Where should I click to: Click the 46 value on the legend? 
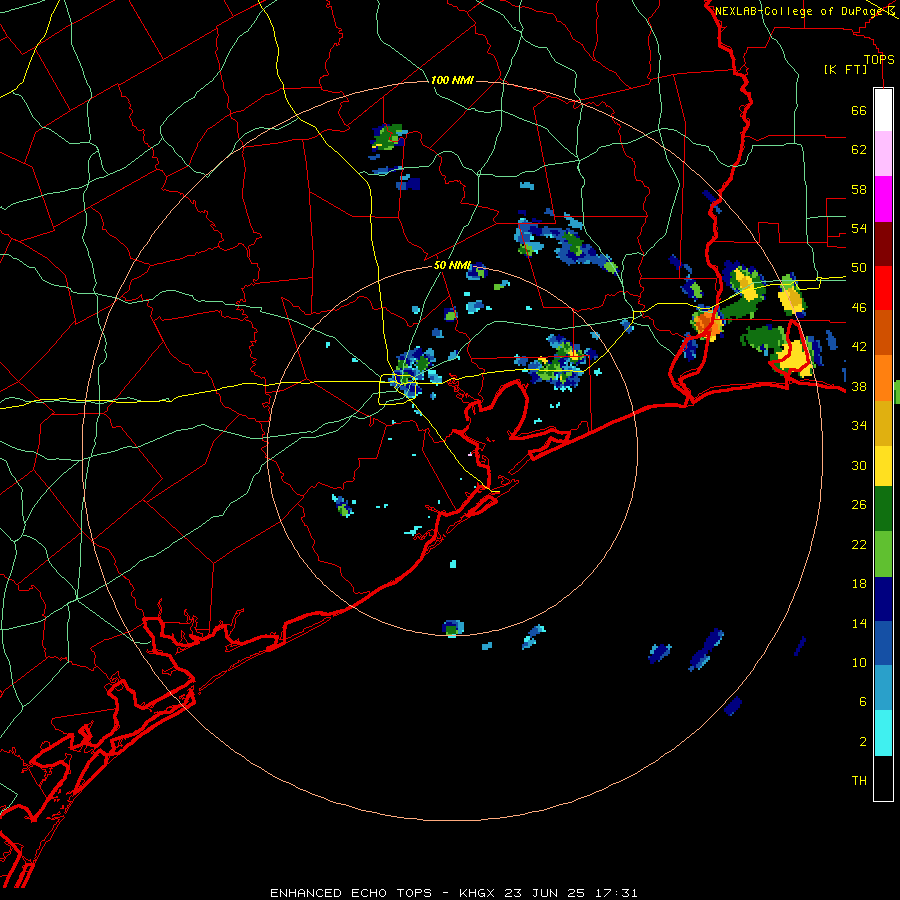(x=859, y=308)
